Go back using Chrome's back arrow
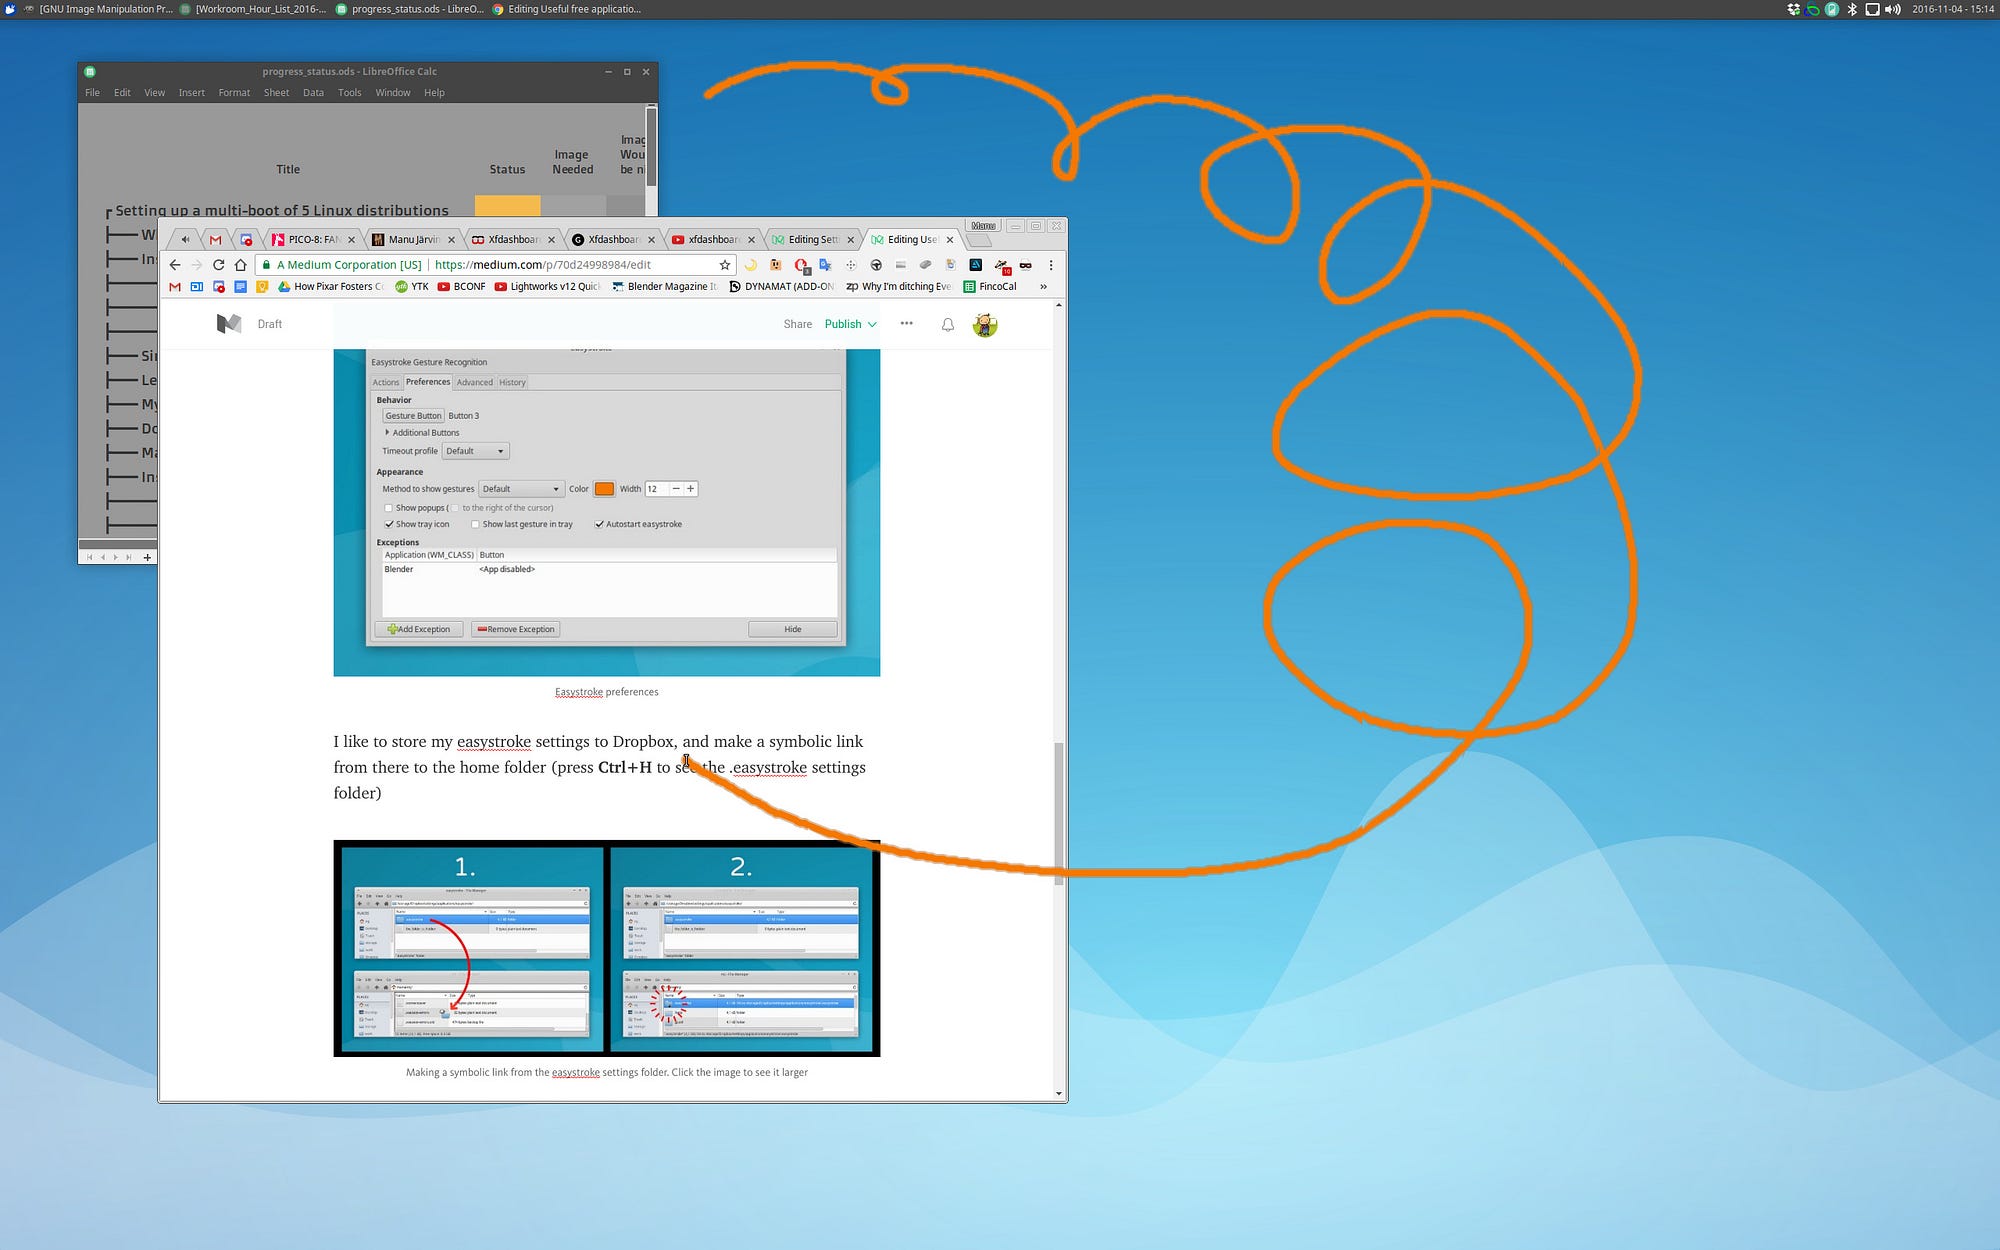Screen dimensions: 2000x1250 point(175,265)
